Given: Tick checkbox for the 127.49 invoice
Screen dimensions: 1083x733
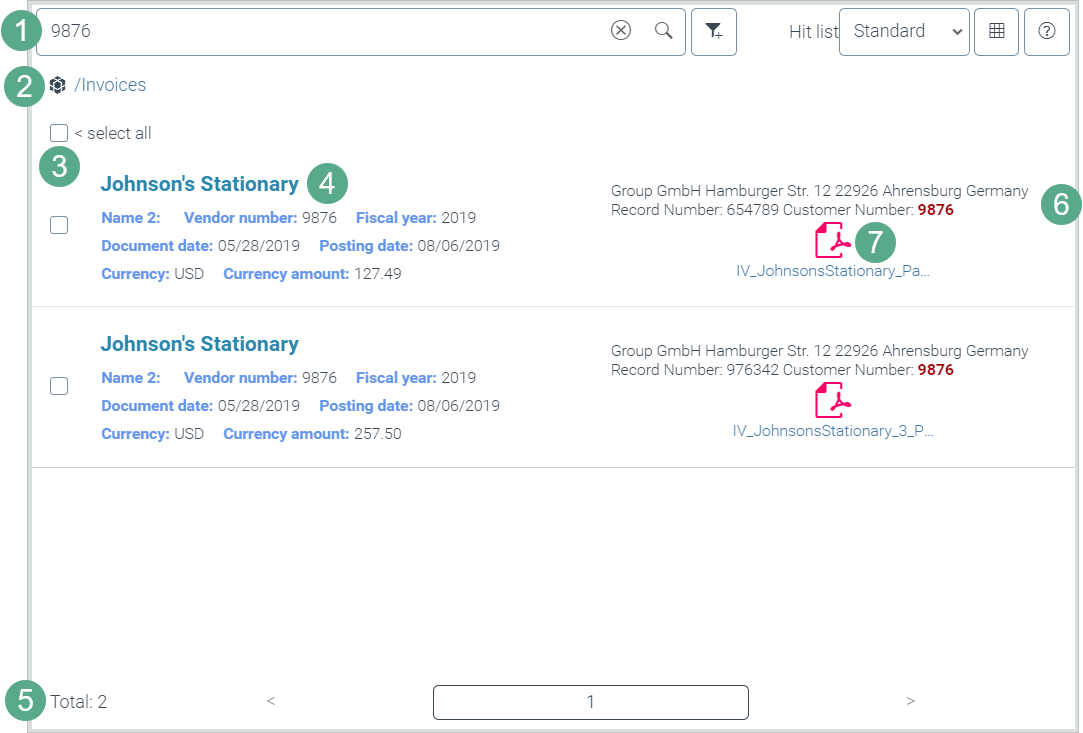Looking at the screenshot, I should 59,226.
